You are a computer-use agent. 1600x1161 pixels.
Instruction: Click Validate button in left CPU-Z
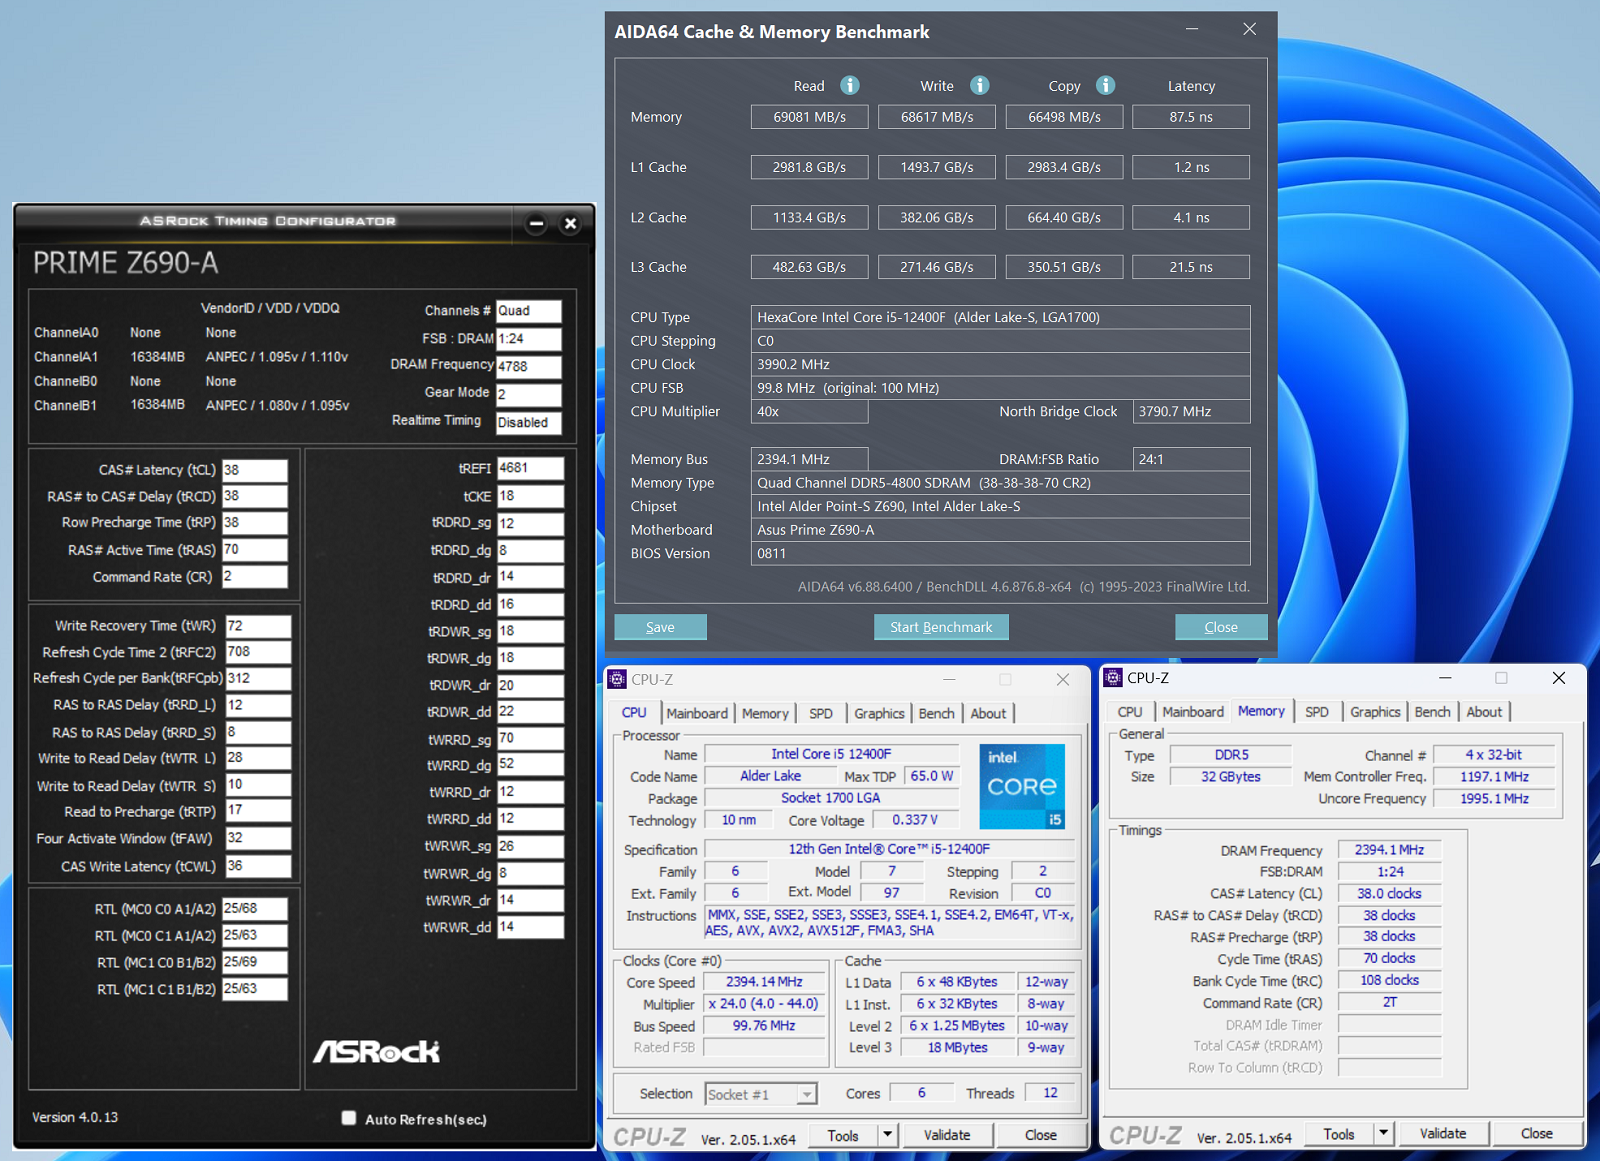pyautogui.click(x=947, y=1135)
